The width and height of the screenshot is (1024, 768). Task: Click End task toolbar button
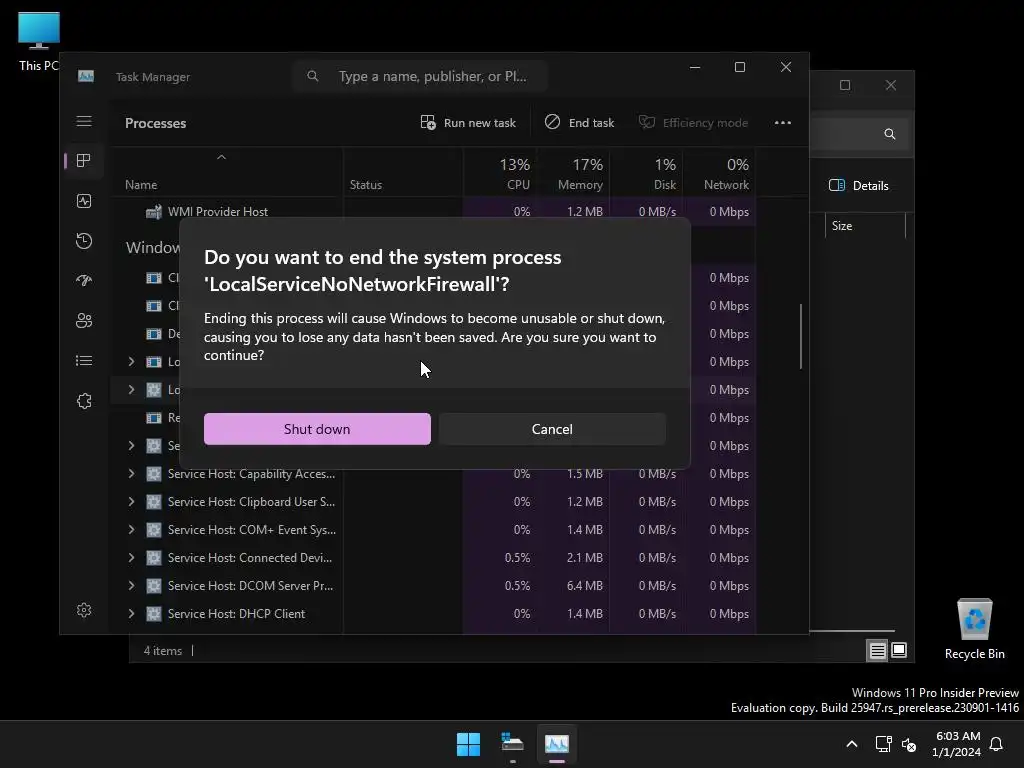(x=579, y=123)
